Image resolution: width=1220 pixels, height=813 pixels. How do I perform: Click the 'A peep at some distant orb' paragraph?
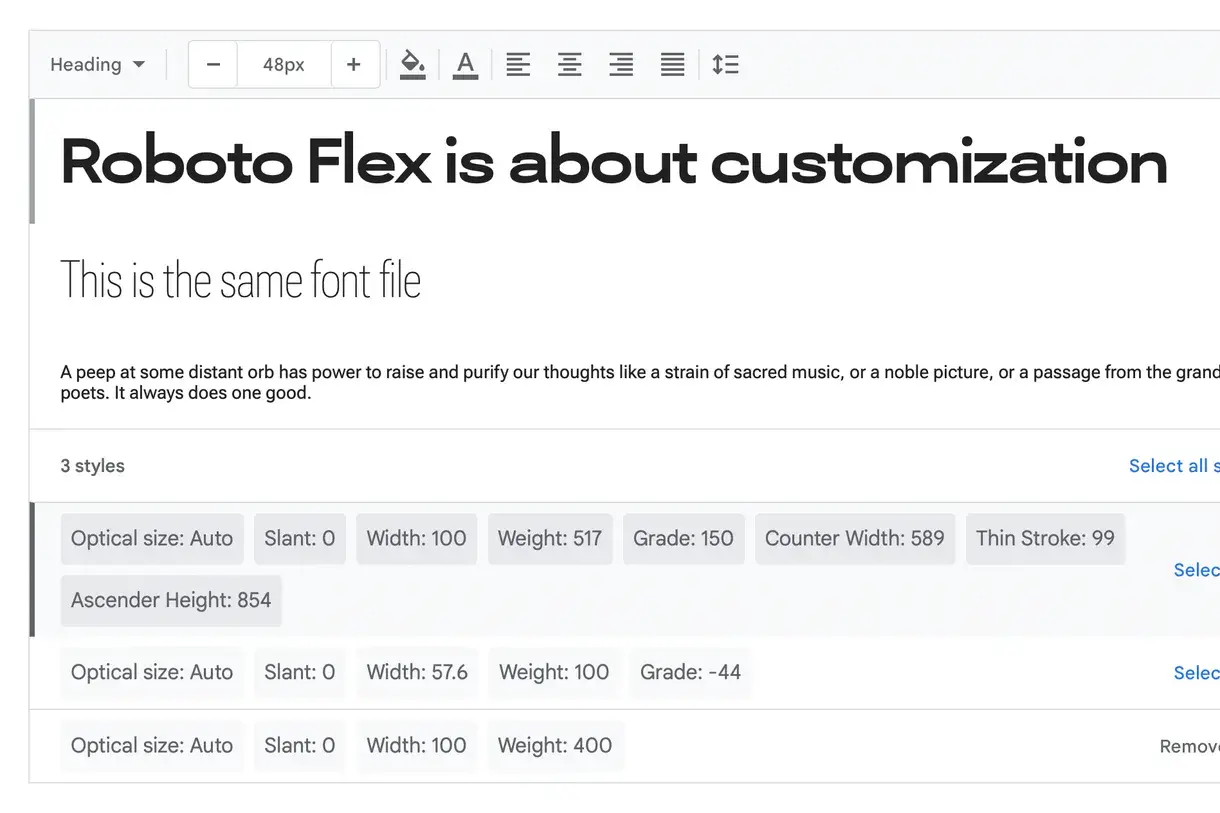[640, 382]
